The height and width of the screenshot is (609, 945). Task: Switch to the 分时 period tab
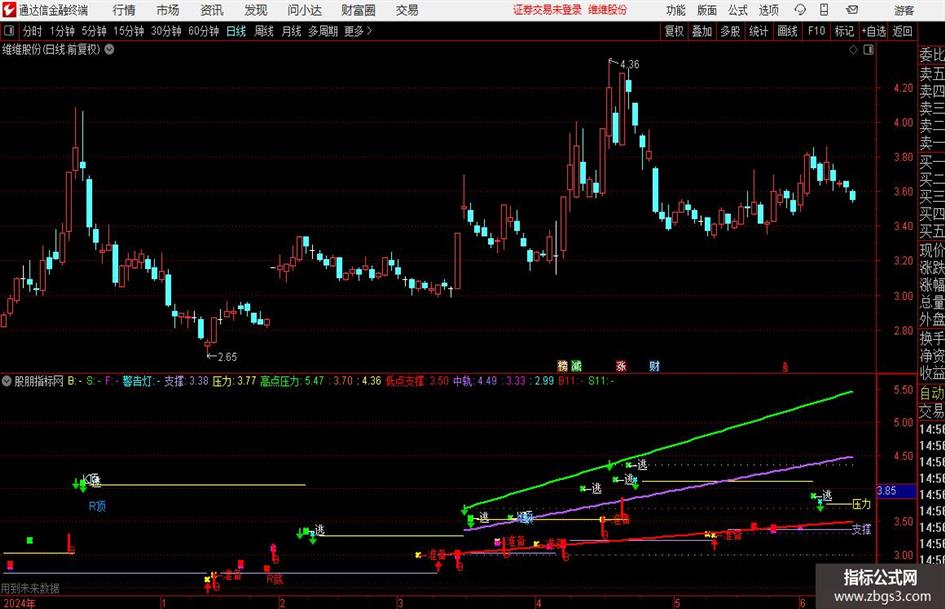click(x=33, y=31)
